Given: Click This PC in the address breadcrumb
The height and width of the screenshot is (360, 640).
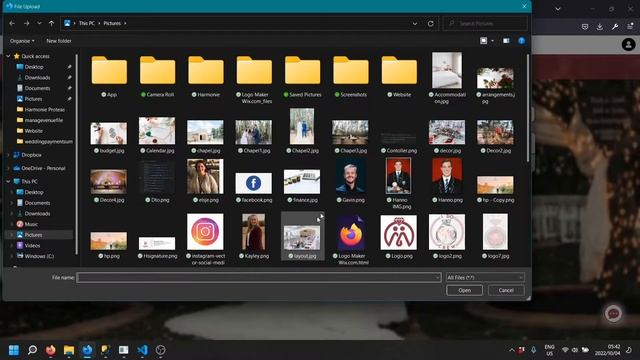Looking at the screenshot, I should pyautogui.click(x=87, y=24).
